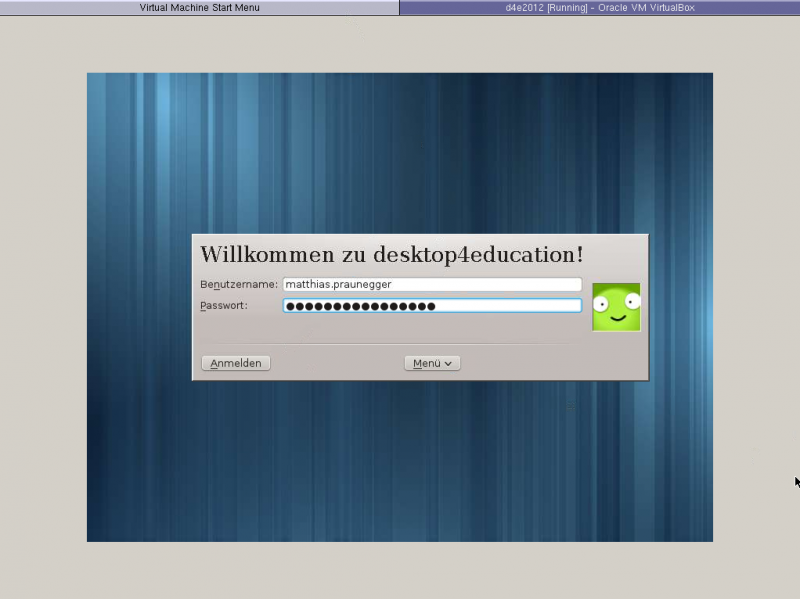Focus the Benutzername input field

432,284
